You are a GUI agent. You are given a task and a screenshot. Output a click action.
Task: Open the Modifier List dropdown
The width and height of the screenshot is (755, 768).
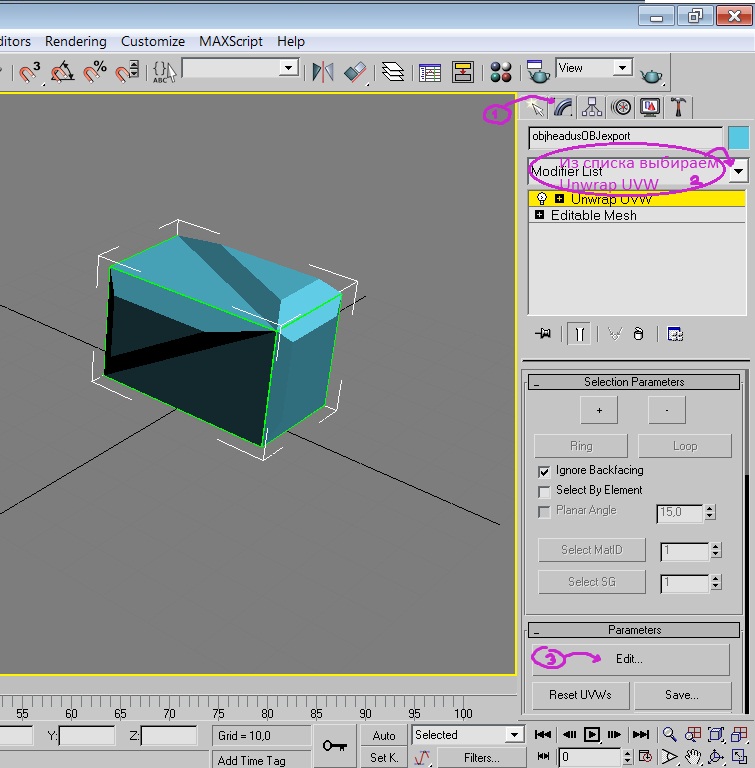click(738, 171)
